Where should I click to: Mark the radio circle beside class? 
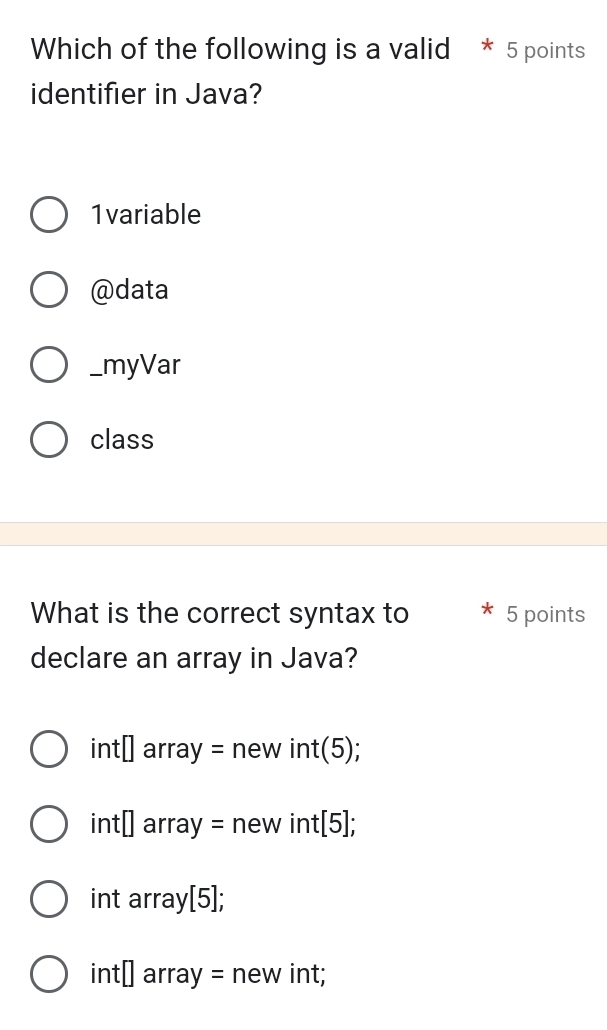point(49,440)
